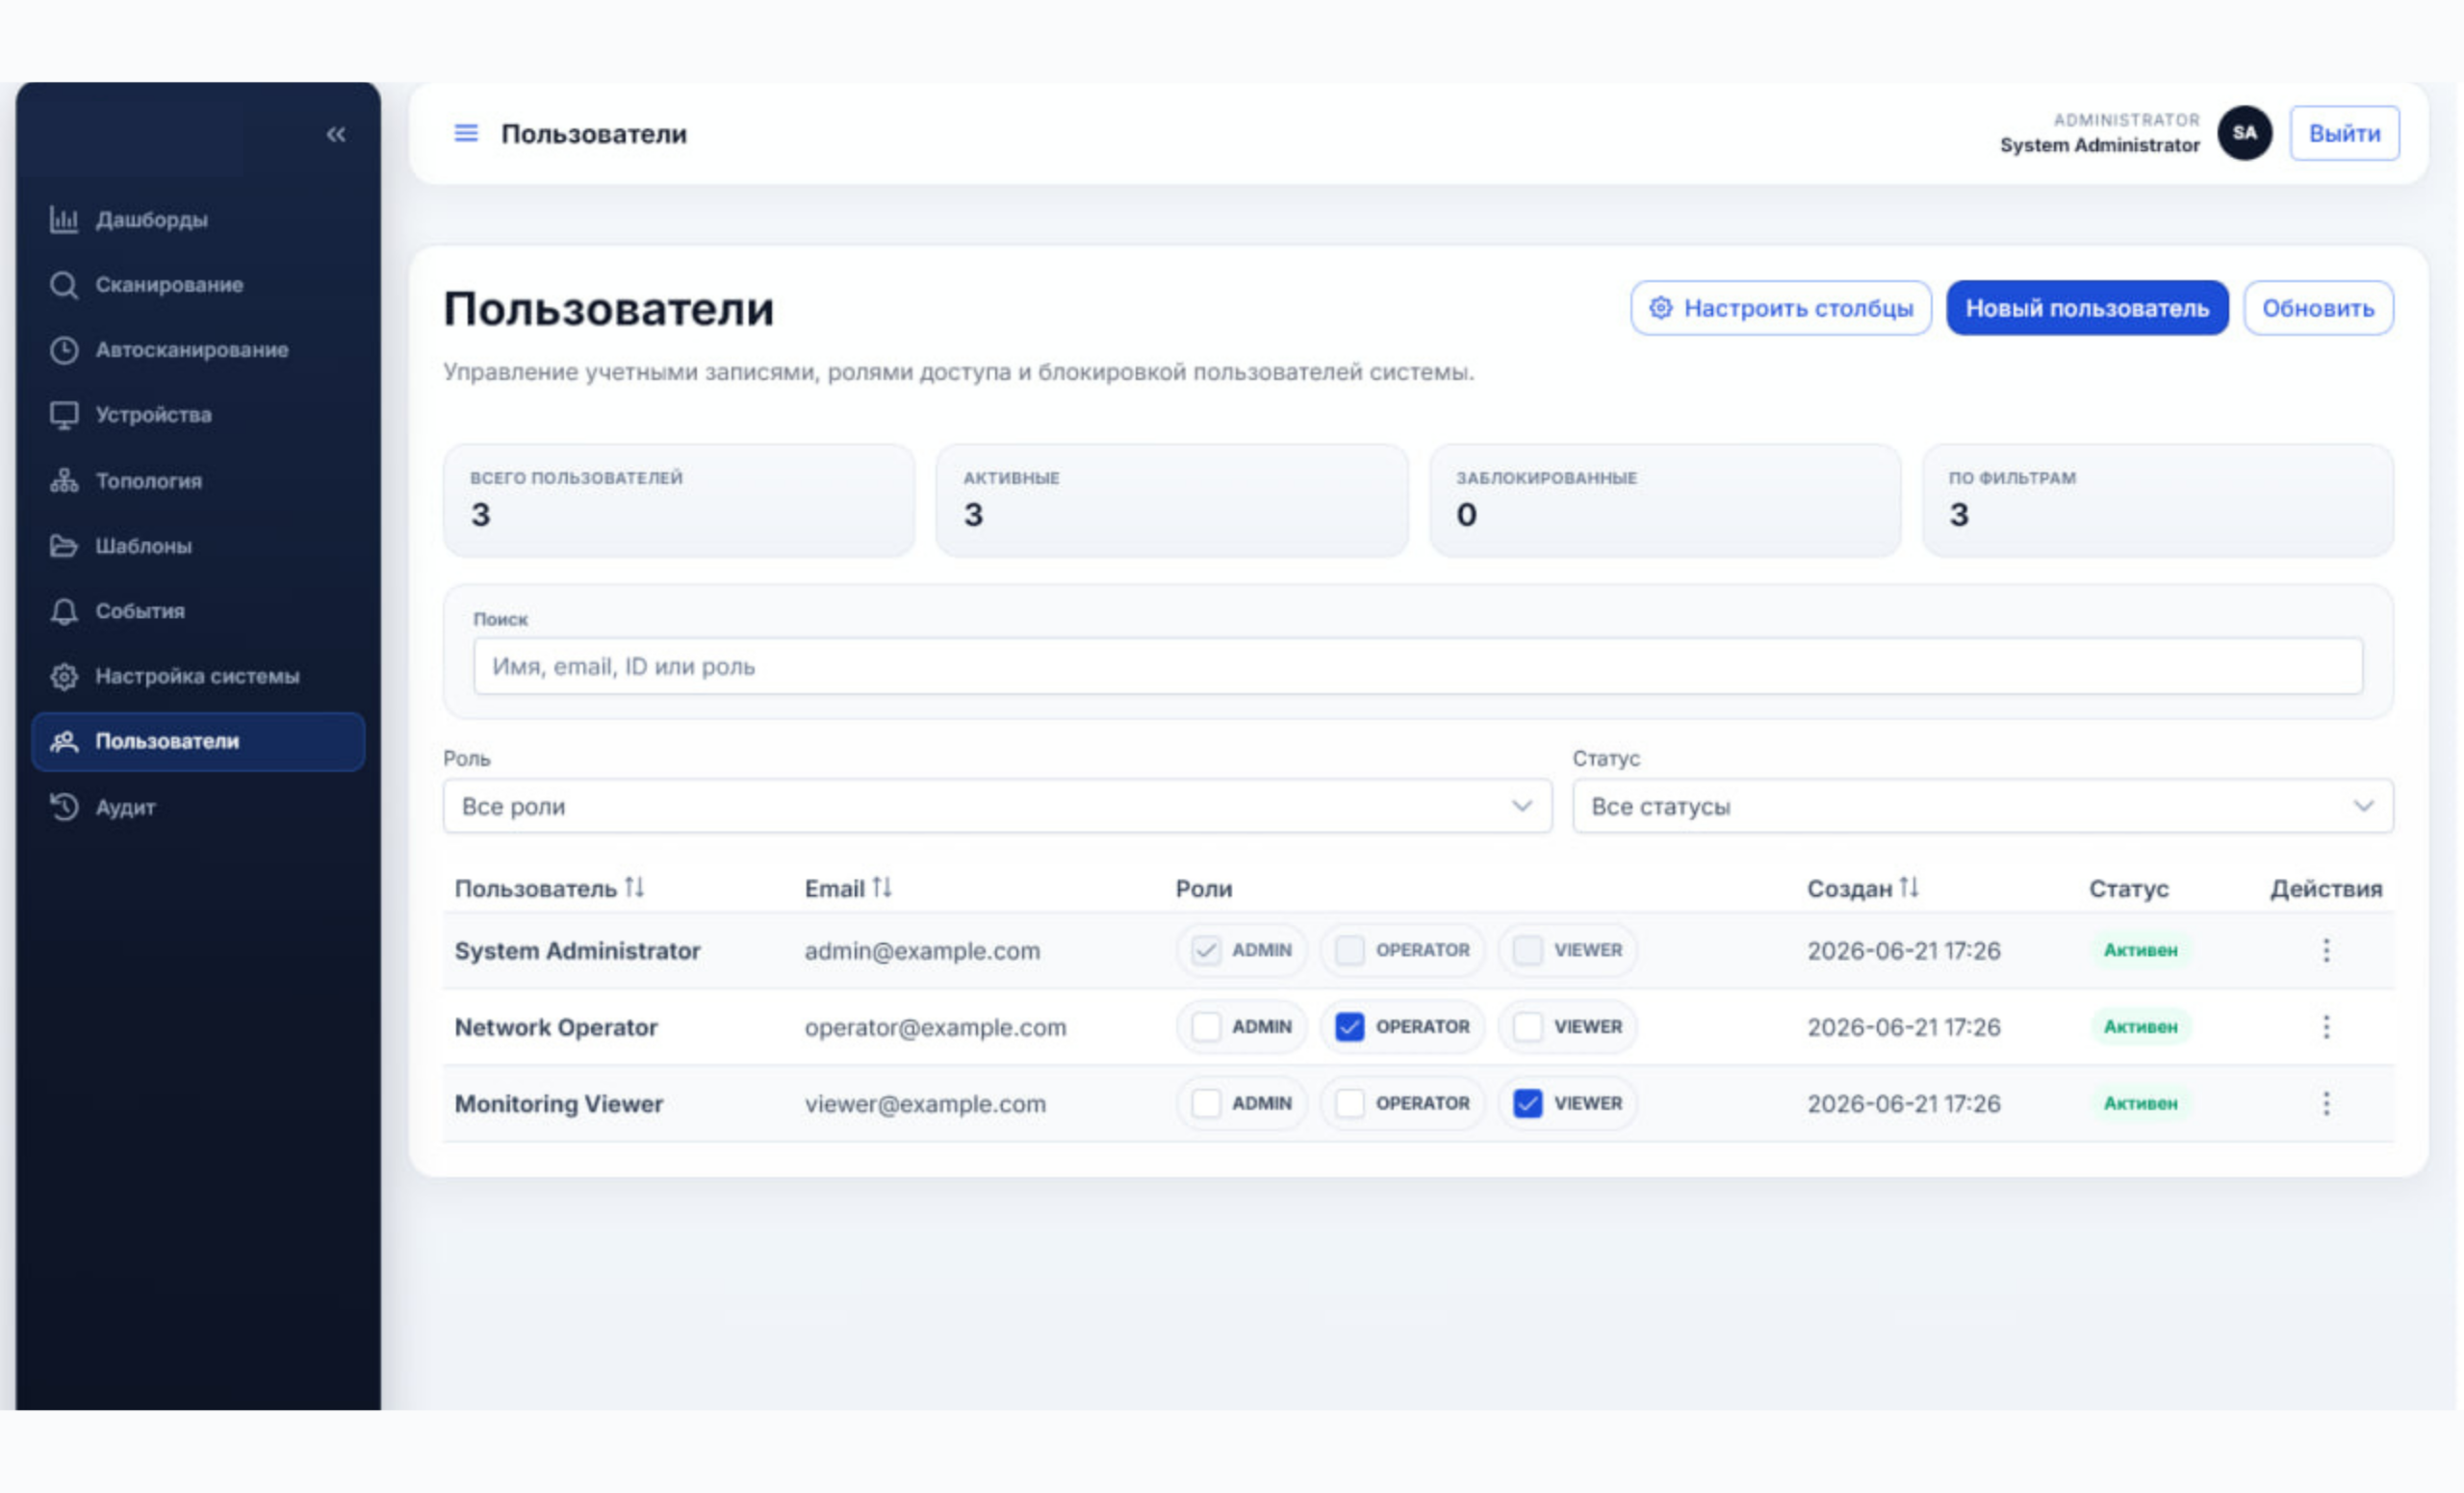
Task: Toggle OPERATOR role for System Administrator
Action: [1350, 950]
